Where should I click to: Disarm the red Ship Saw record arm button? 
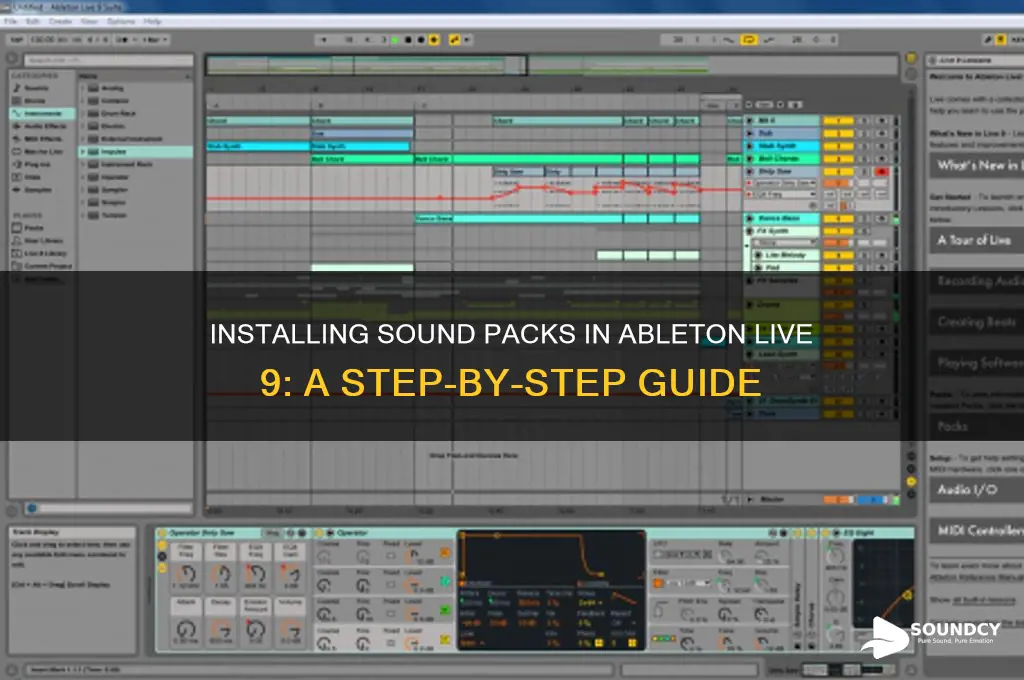click(881, 172)
